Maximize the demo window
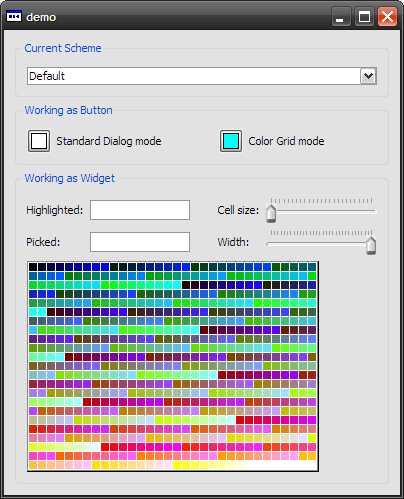 point(364,17)
